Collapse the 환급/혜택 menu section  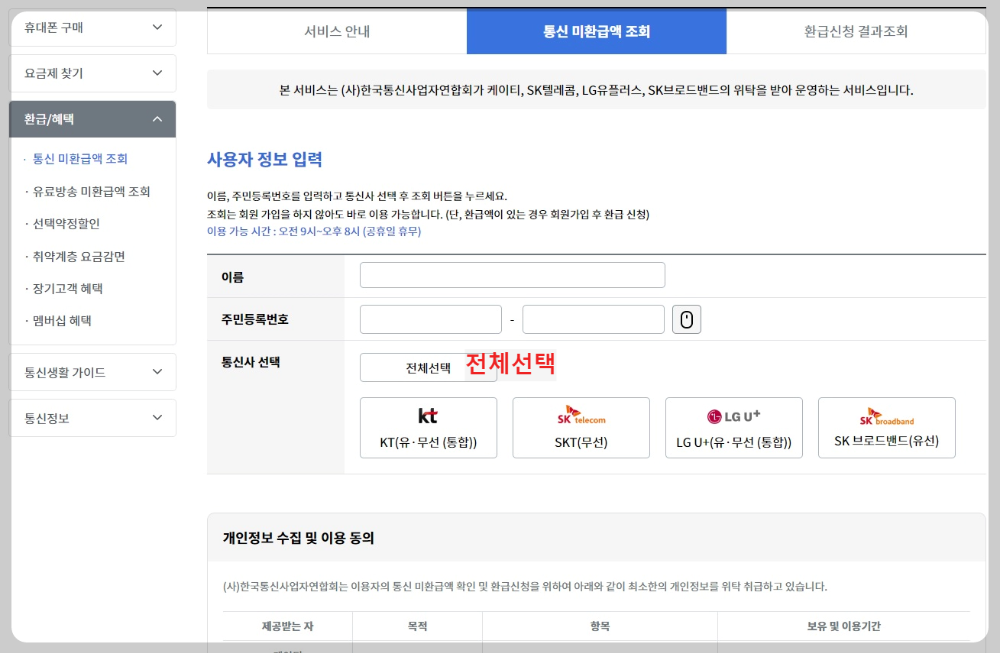pyautogui.click(x=92, y=118)
